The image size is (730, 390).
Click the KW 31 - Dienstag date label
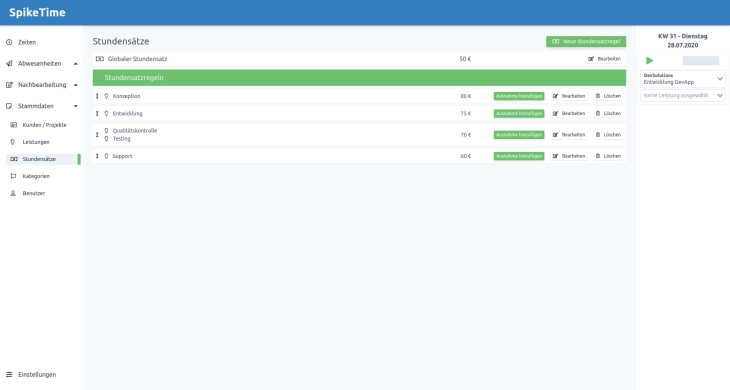683,36
